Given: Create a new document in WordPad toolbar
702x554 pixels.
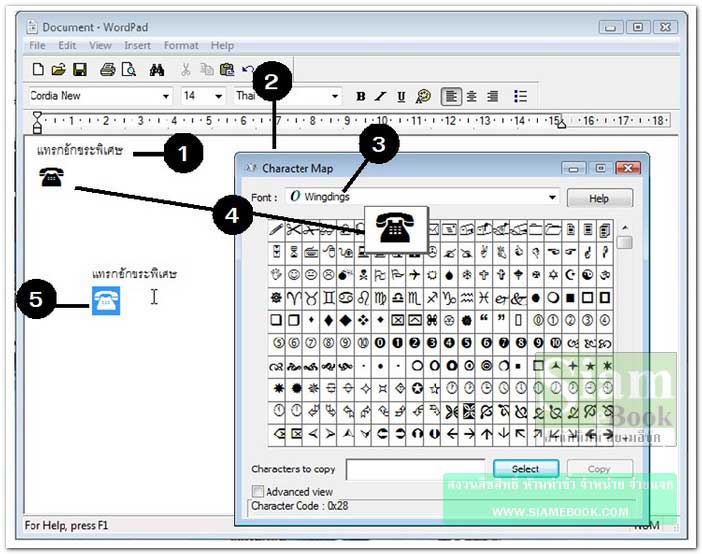Looking at the screenshot, I should tap(39, 69).
